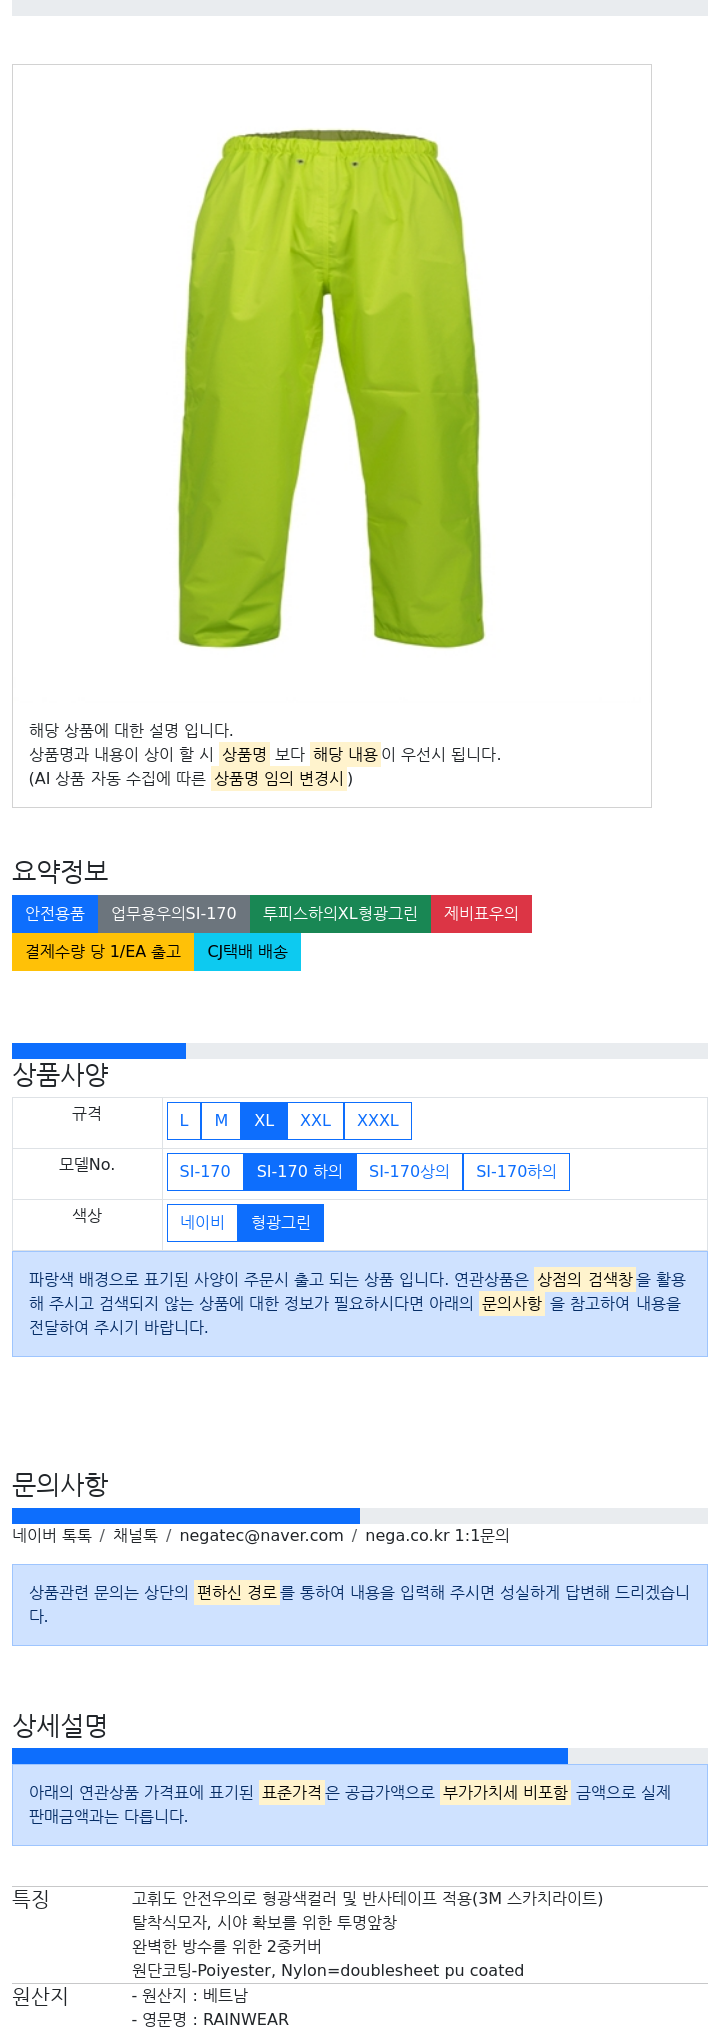Select the XXXL size
The width and height of the screenshot is (720, 2032).
click(378, 1121)
